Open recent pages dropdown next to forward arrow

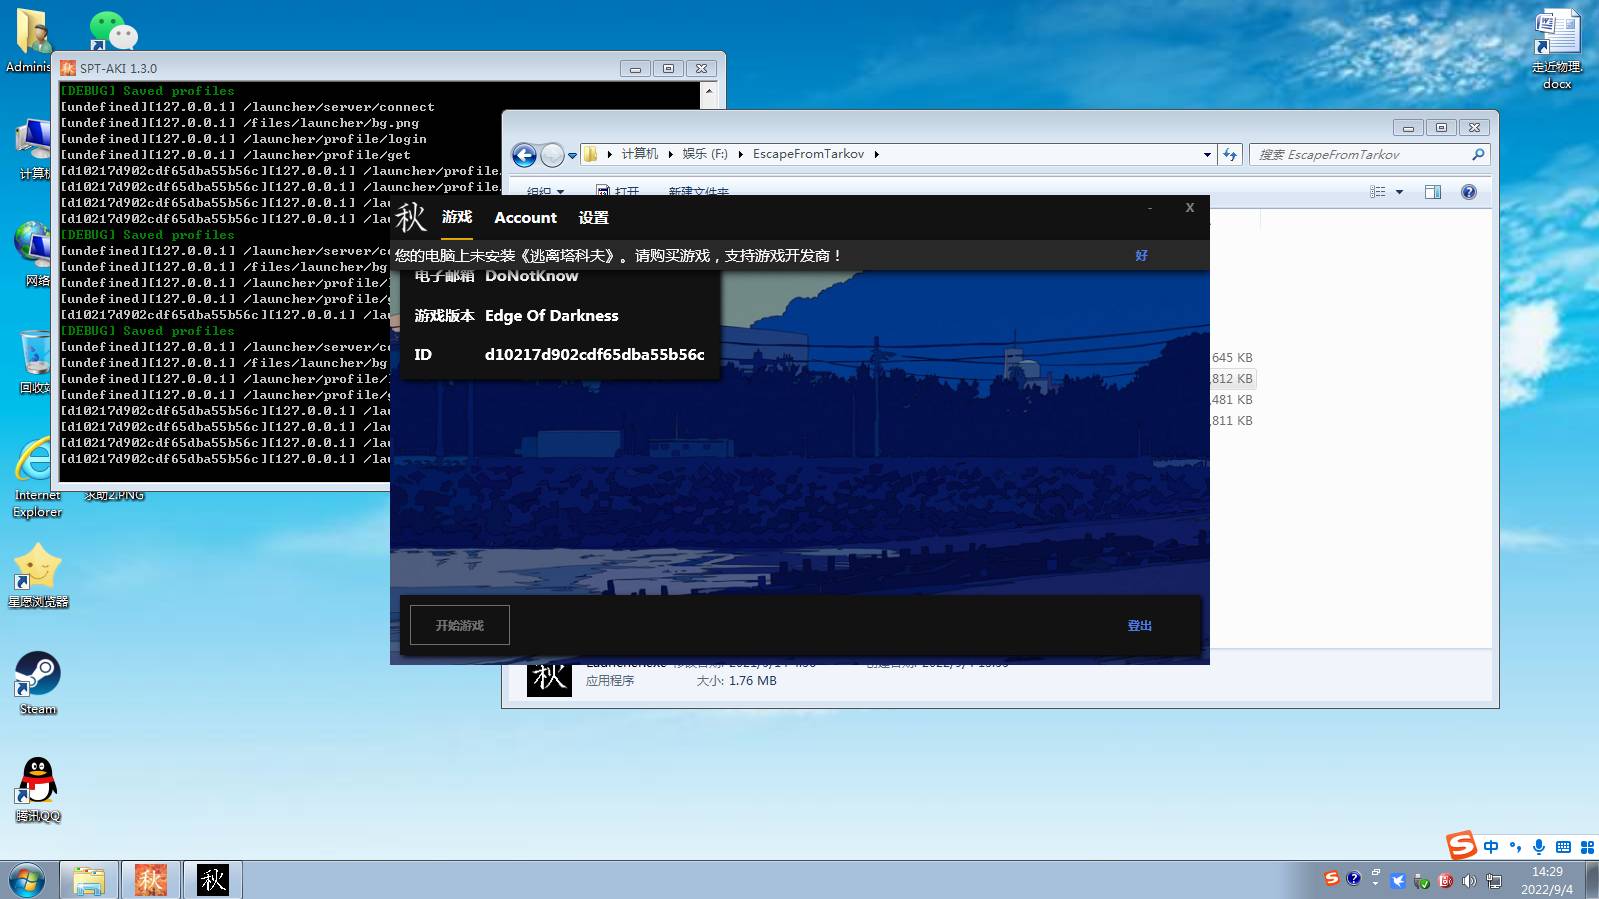572,155
